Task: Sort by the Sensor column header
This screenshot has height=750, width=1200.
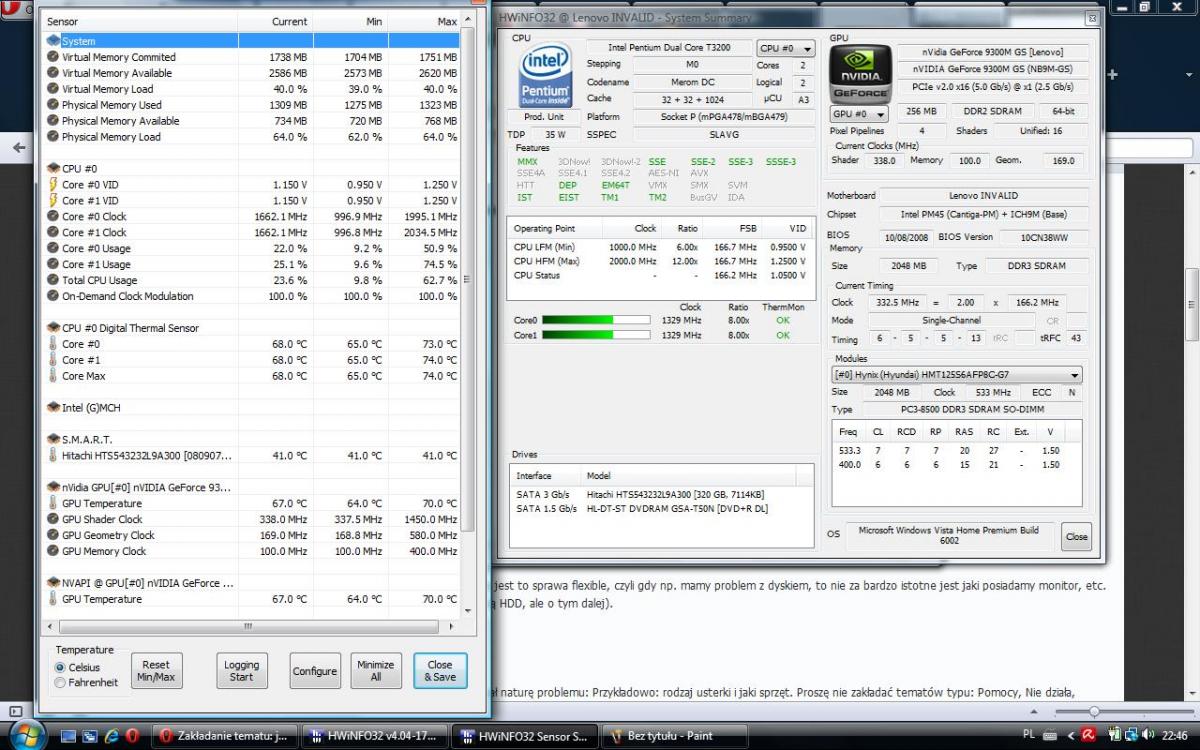Action: [x=141, y=21]
